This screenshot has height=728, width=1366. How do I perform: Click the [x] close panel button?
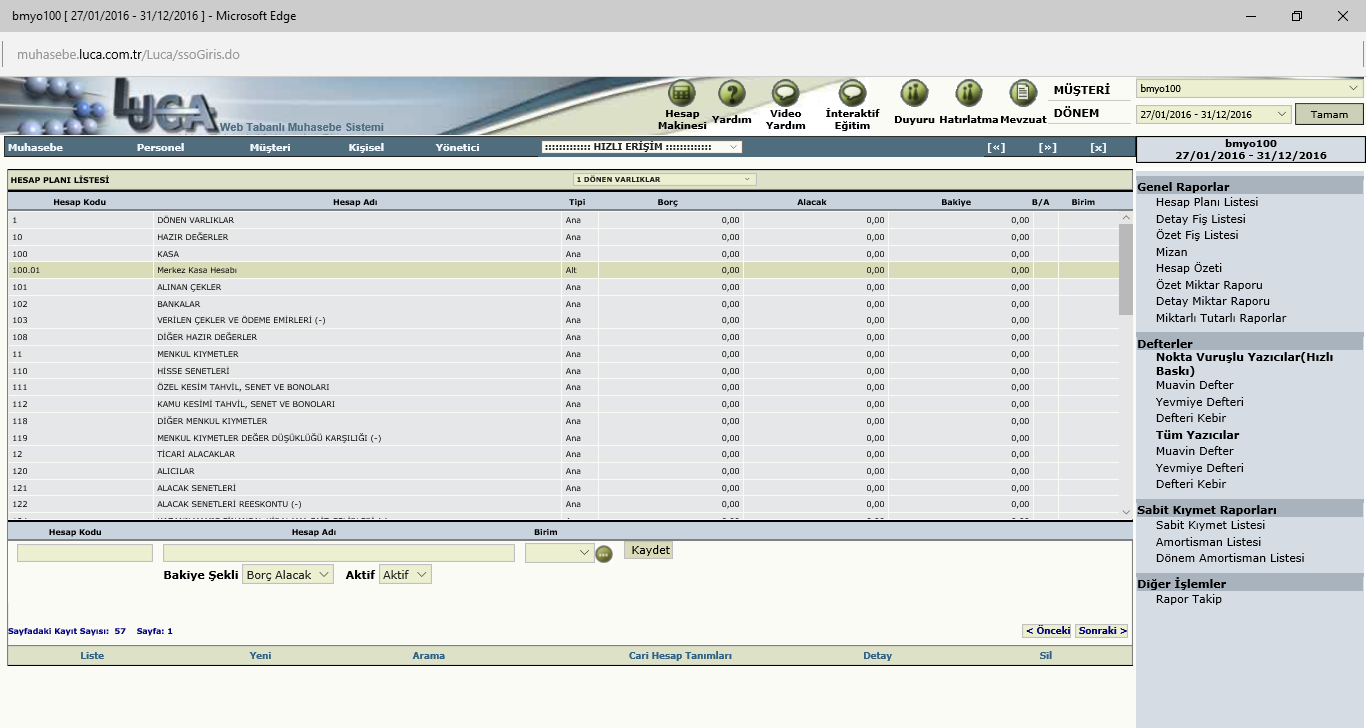pyautogui.click(x=1098, y=147)
